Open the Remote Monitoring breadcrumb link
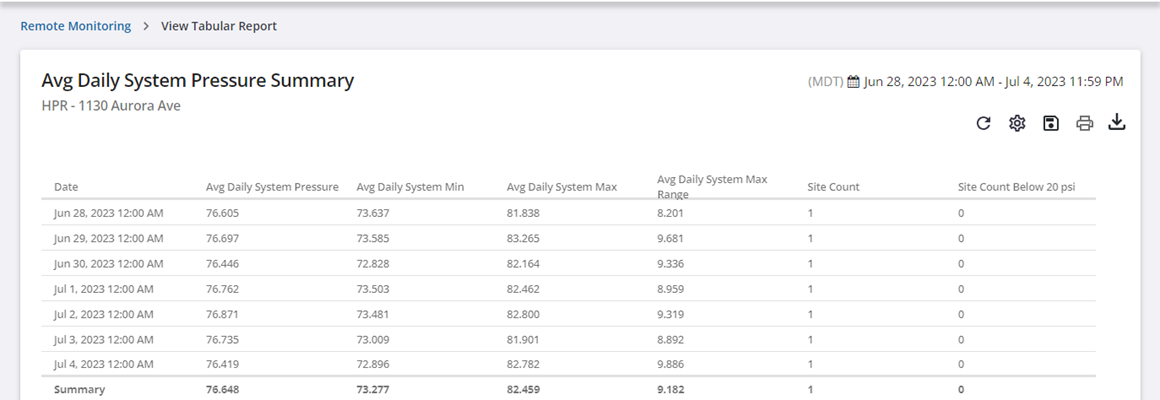The width and height of the screenshot is (1160, 400). point(76,26)
